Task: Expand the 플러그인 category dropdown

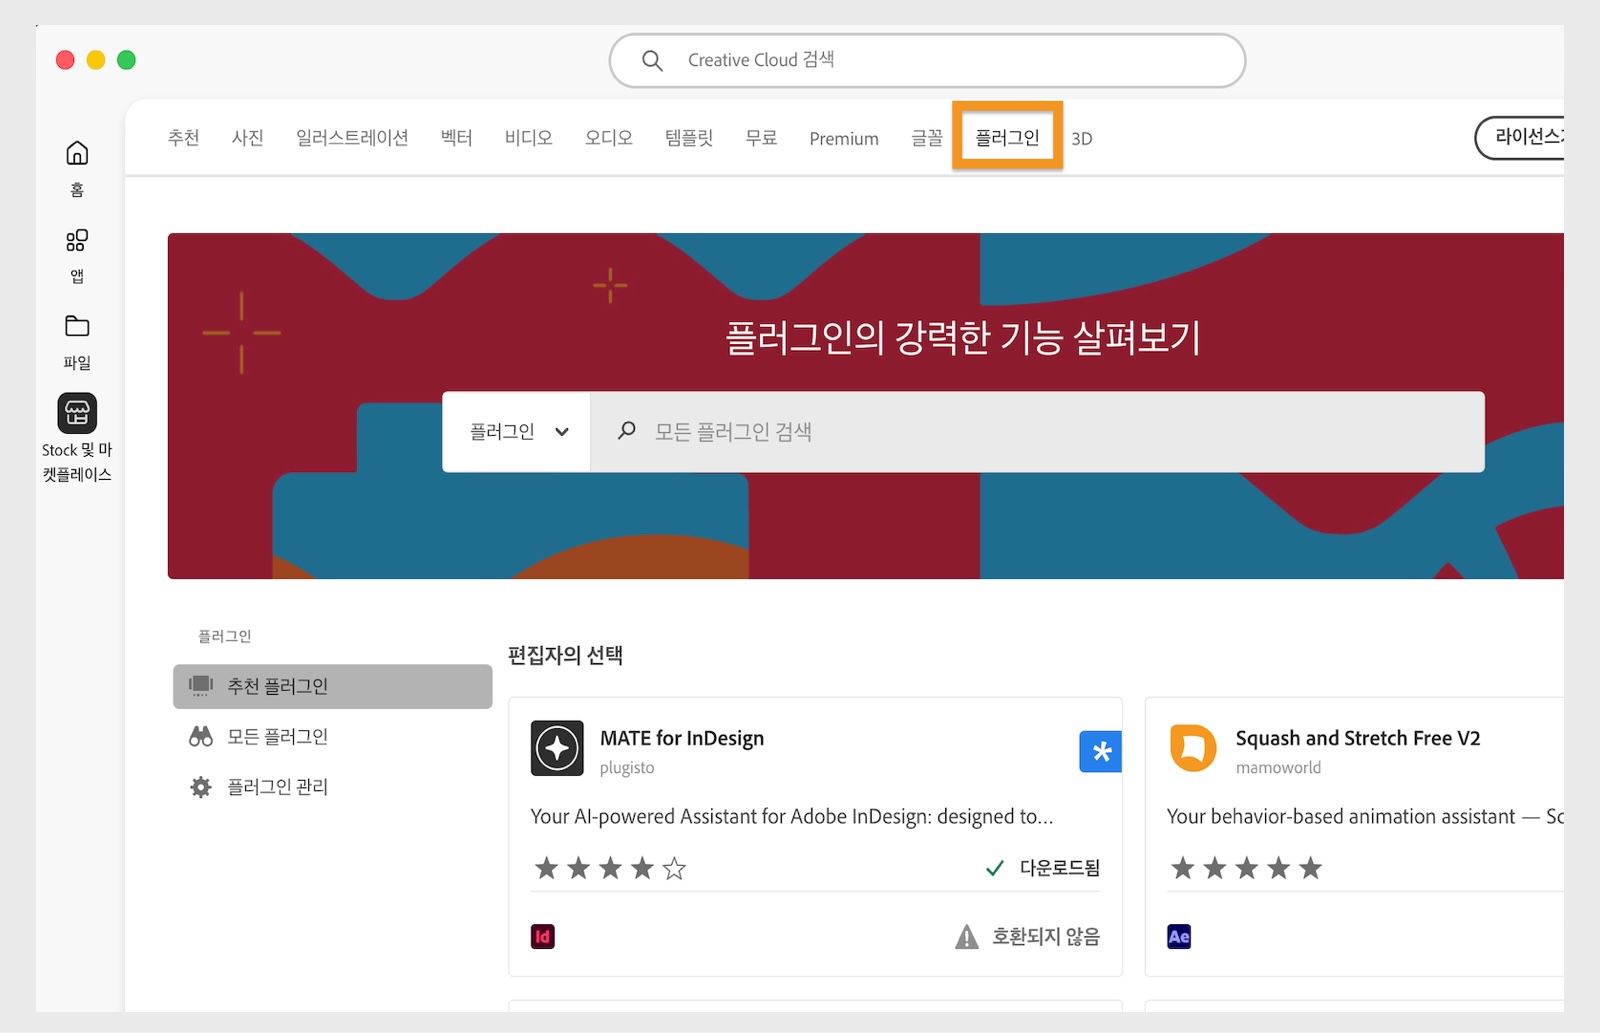Action: click(517, 432)
